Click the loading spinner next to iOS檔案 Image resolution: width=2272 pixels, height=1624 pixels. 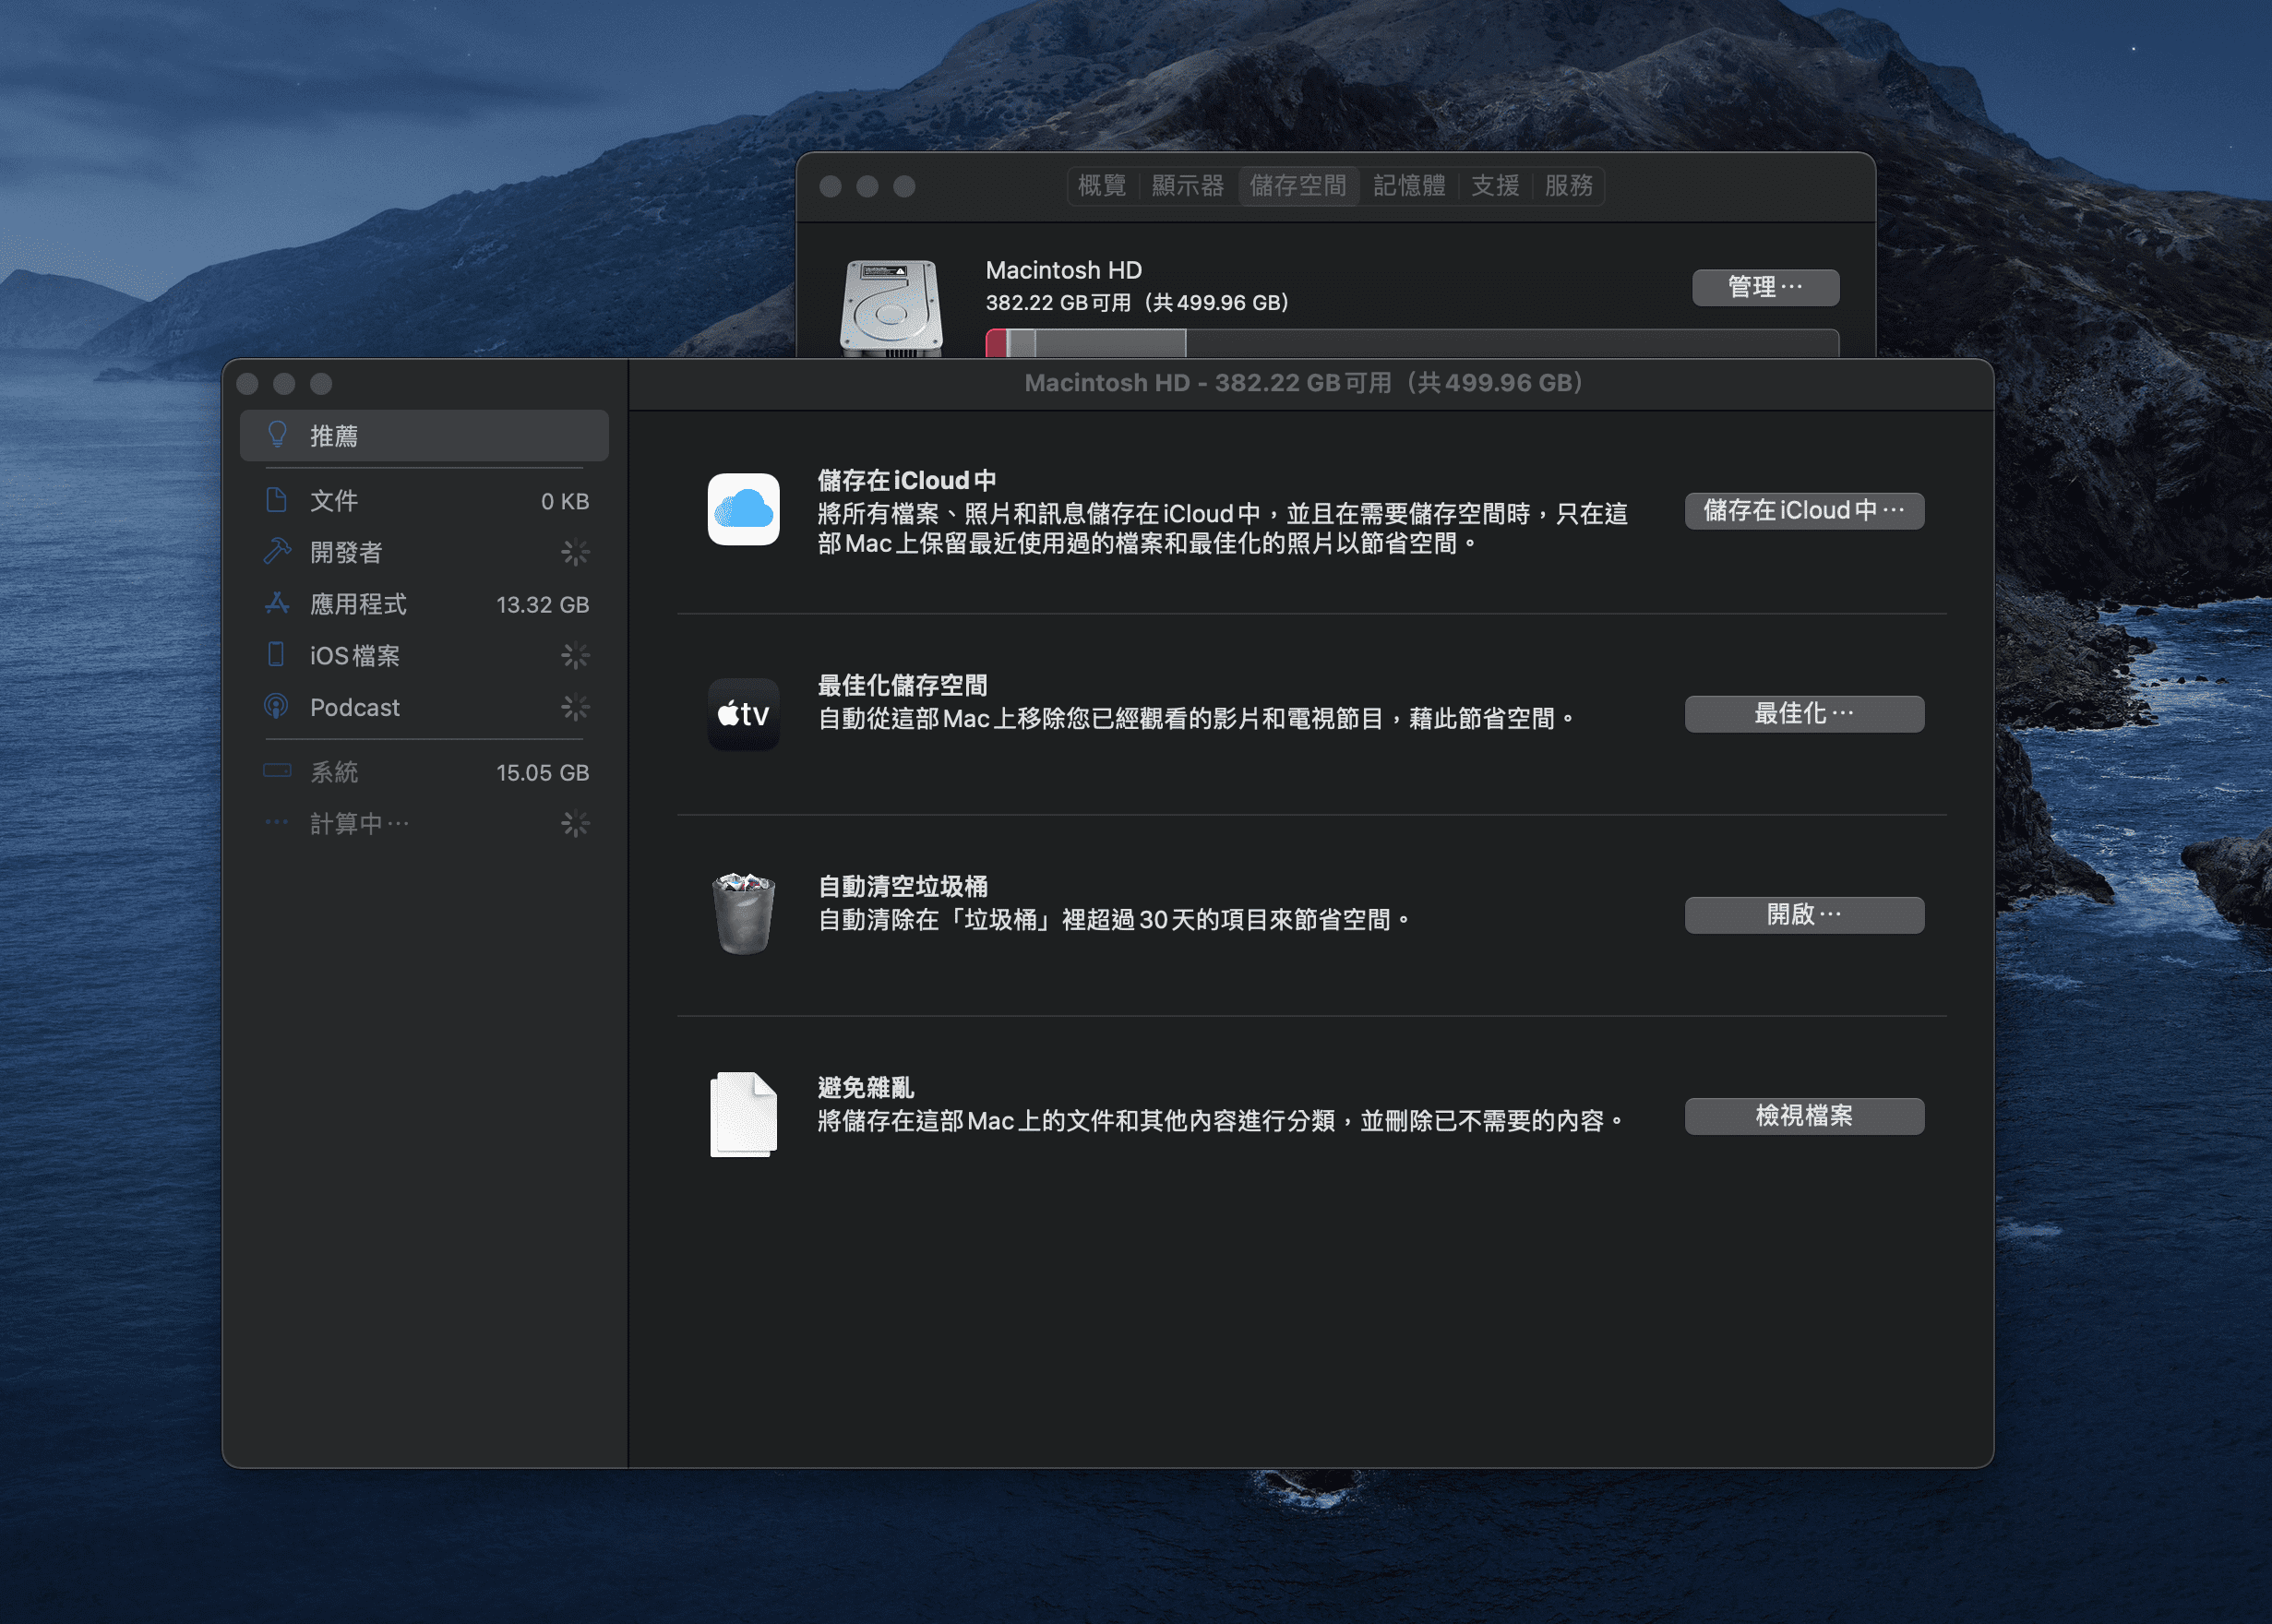(575, 655)
